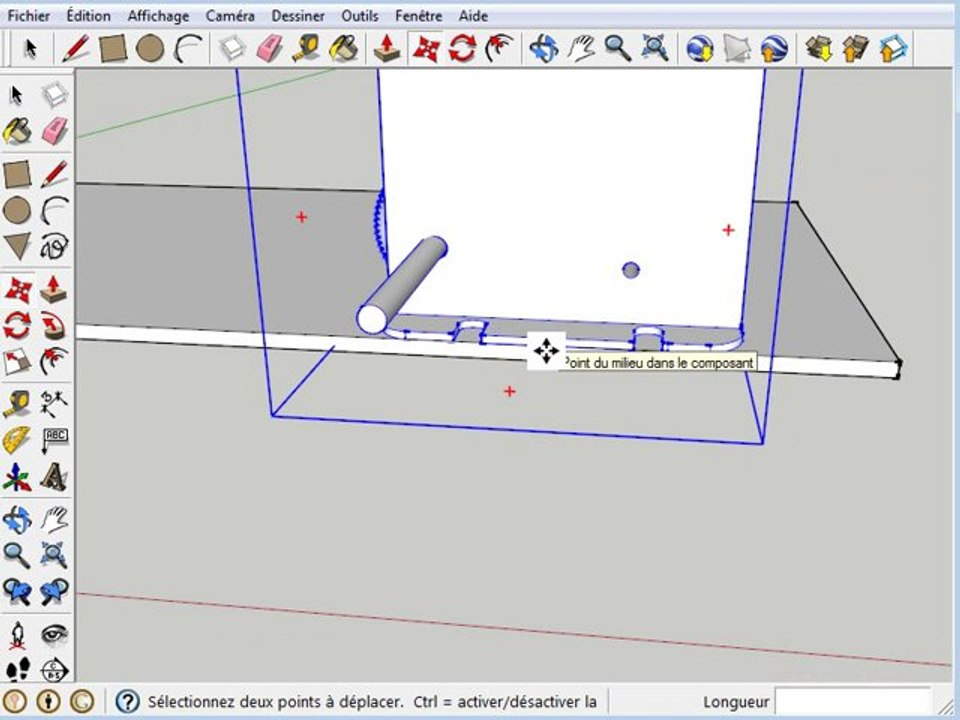Click the person status bar icon

tap(48, 701)
